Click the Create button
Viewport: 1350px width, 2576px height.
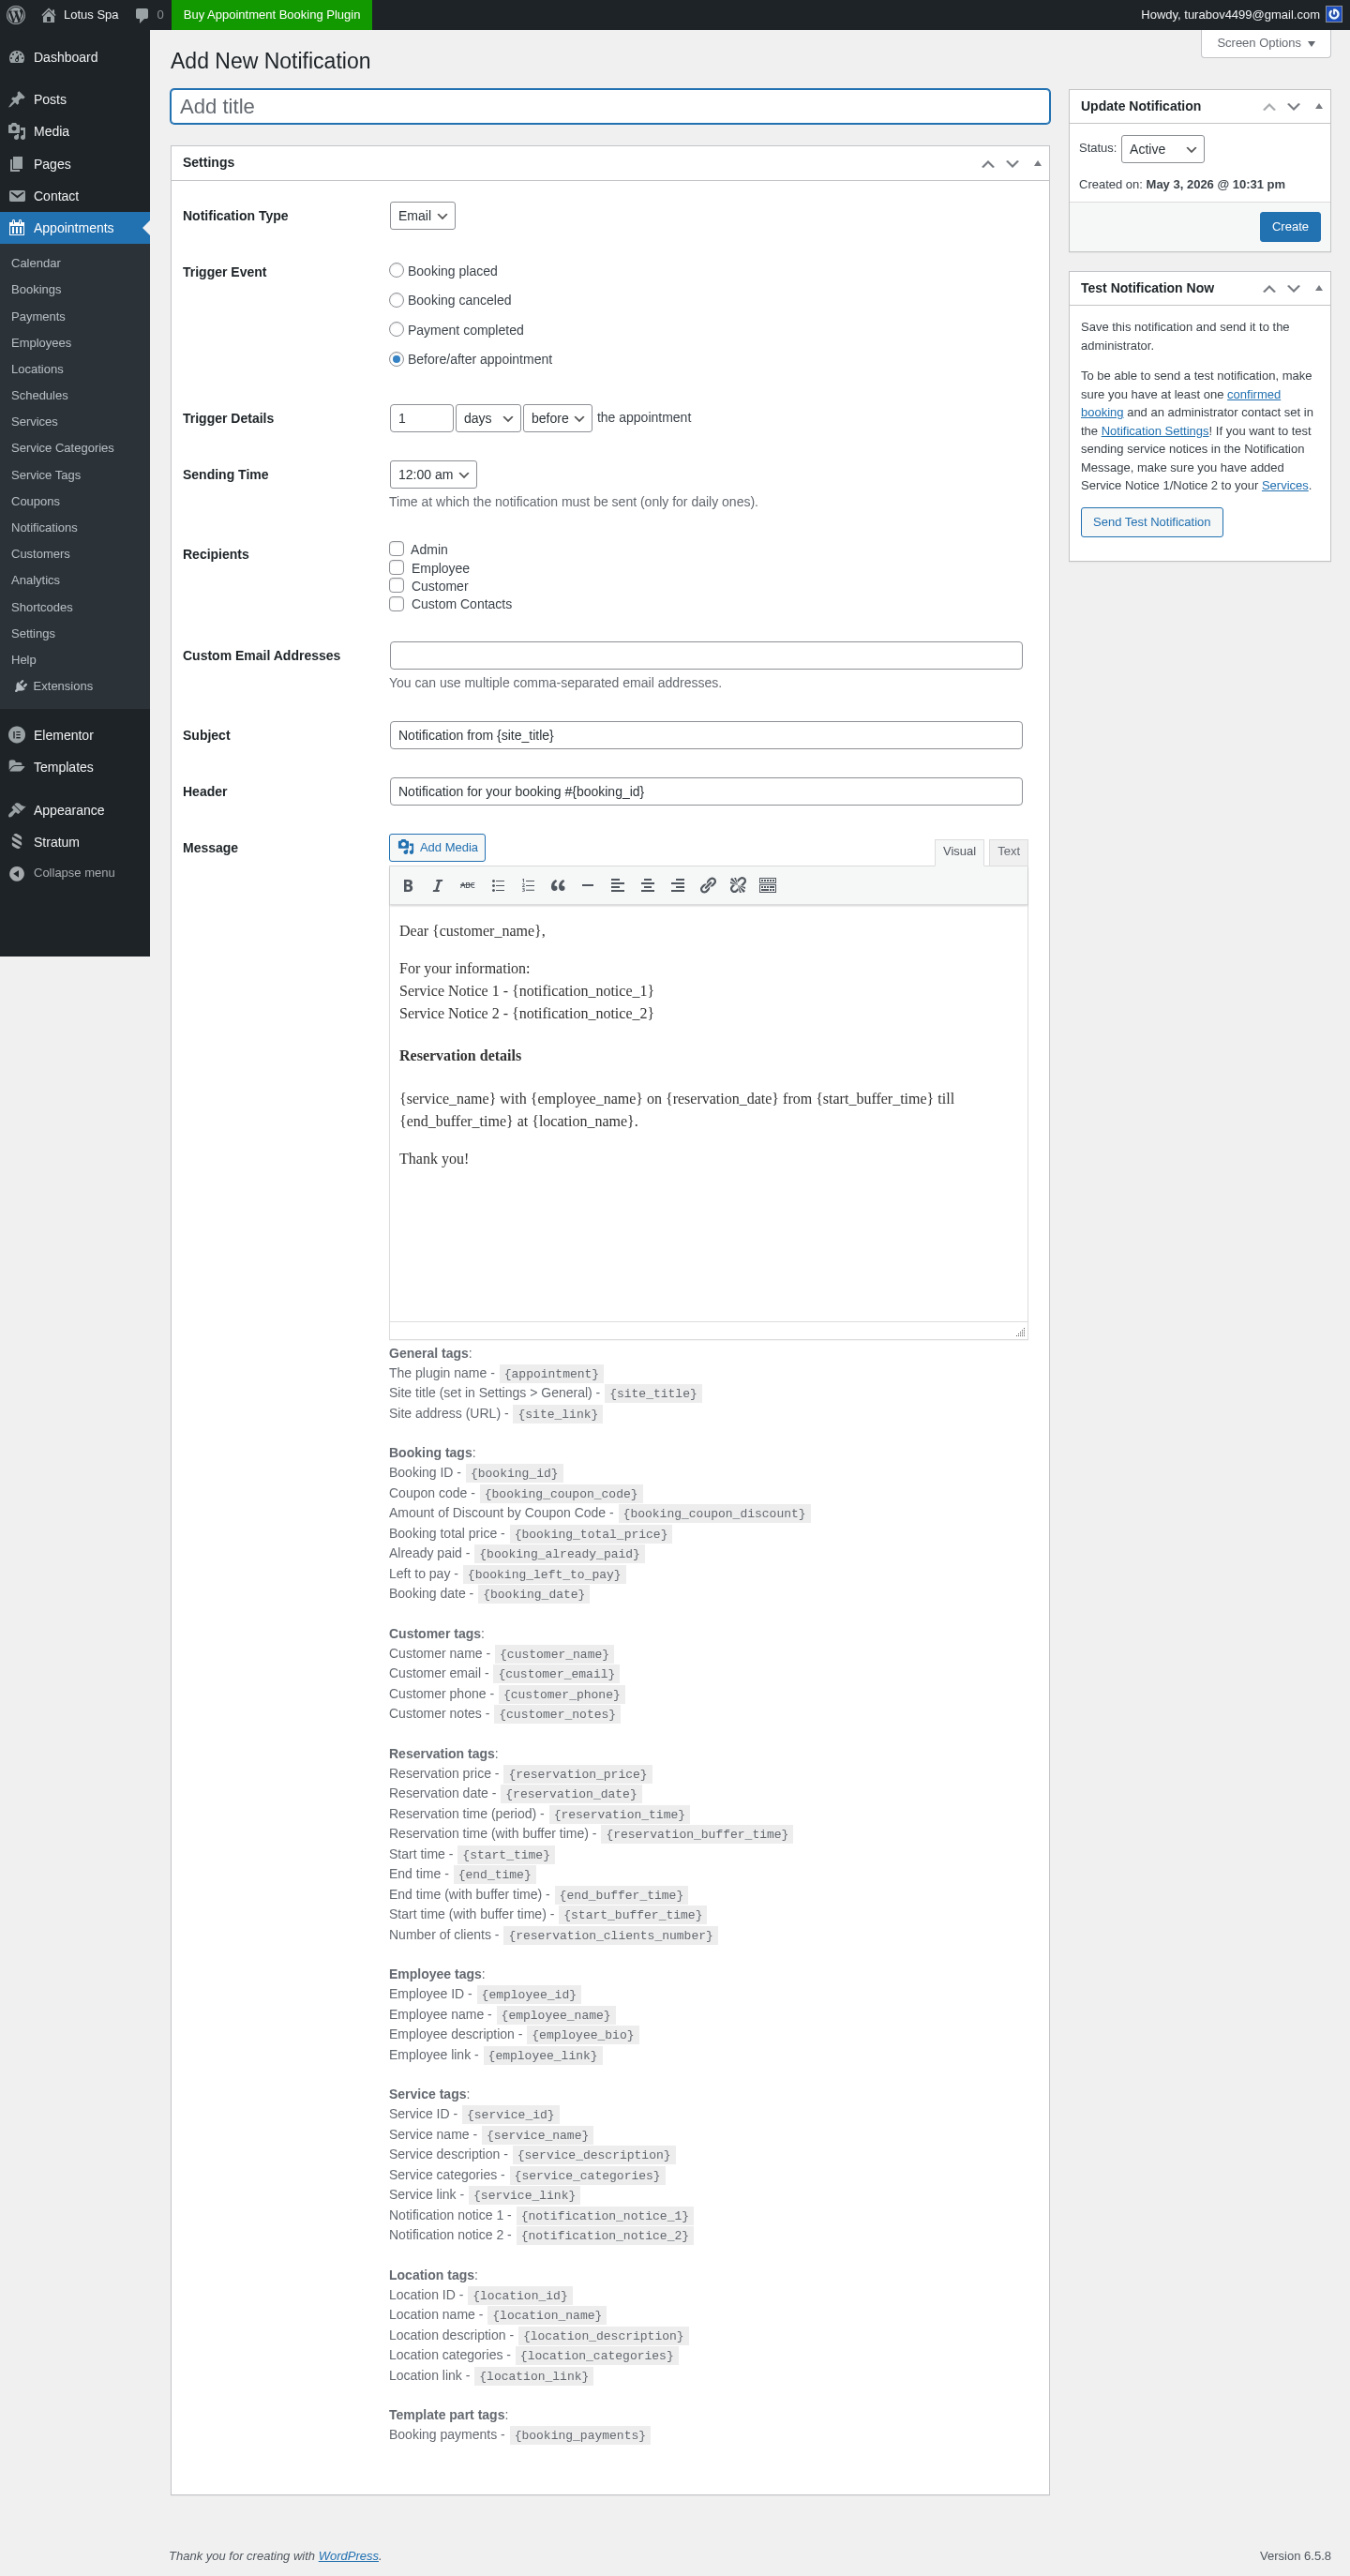tap(1289, 227)
